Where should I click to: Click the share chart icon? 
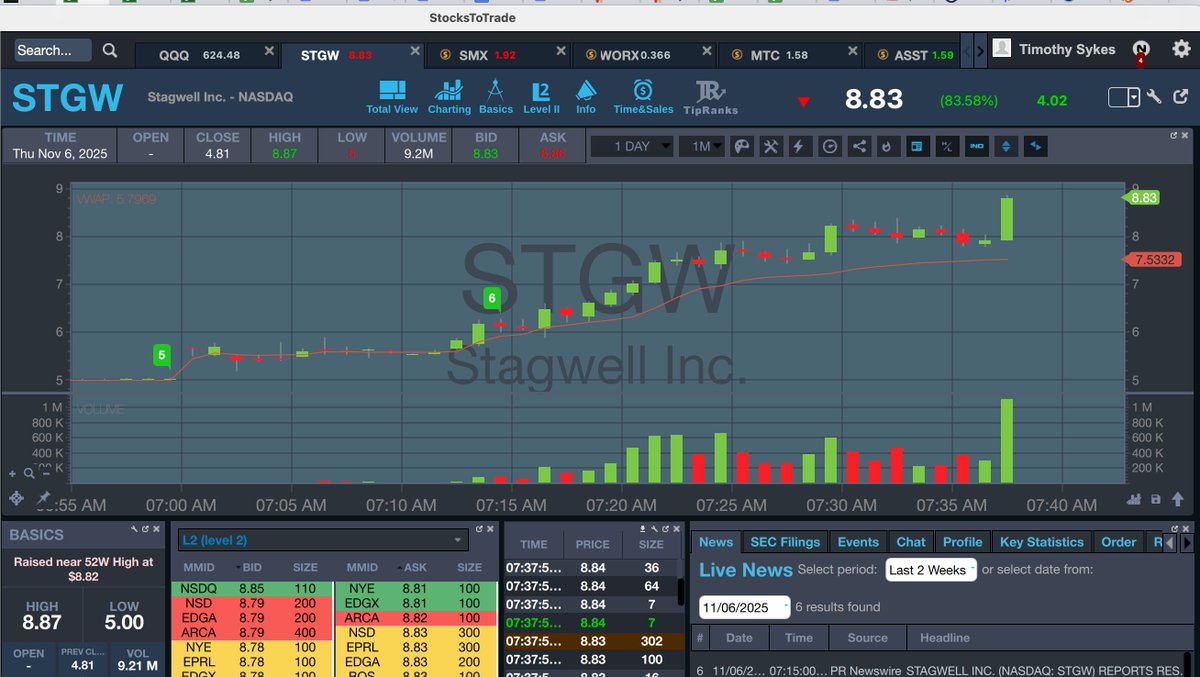pos(858,146)
